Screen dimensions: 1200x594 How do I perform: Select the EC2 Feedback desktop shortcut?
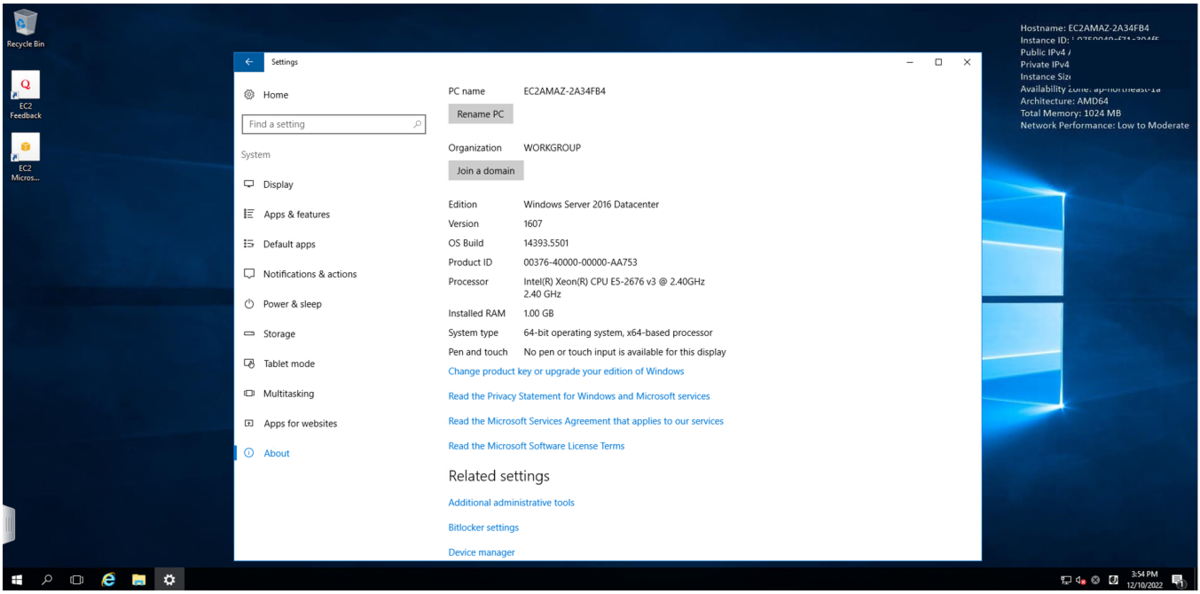[25, 95]
